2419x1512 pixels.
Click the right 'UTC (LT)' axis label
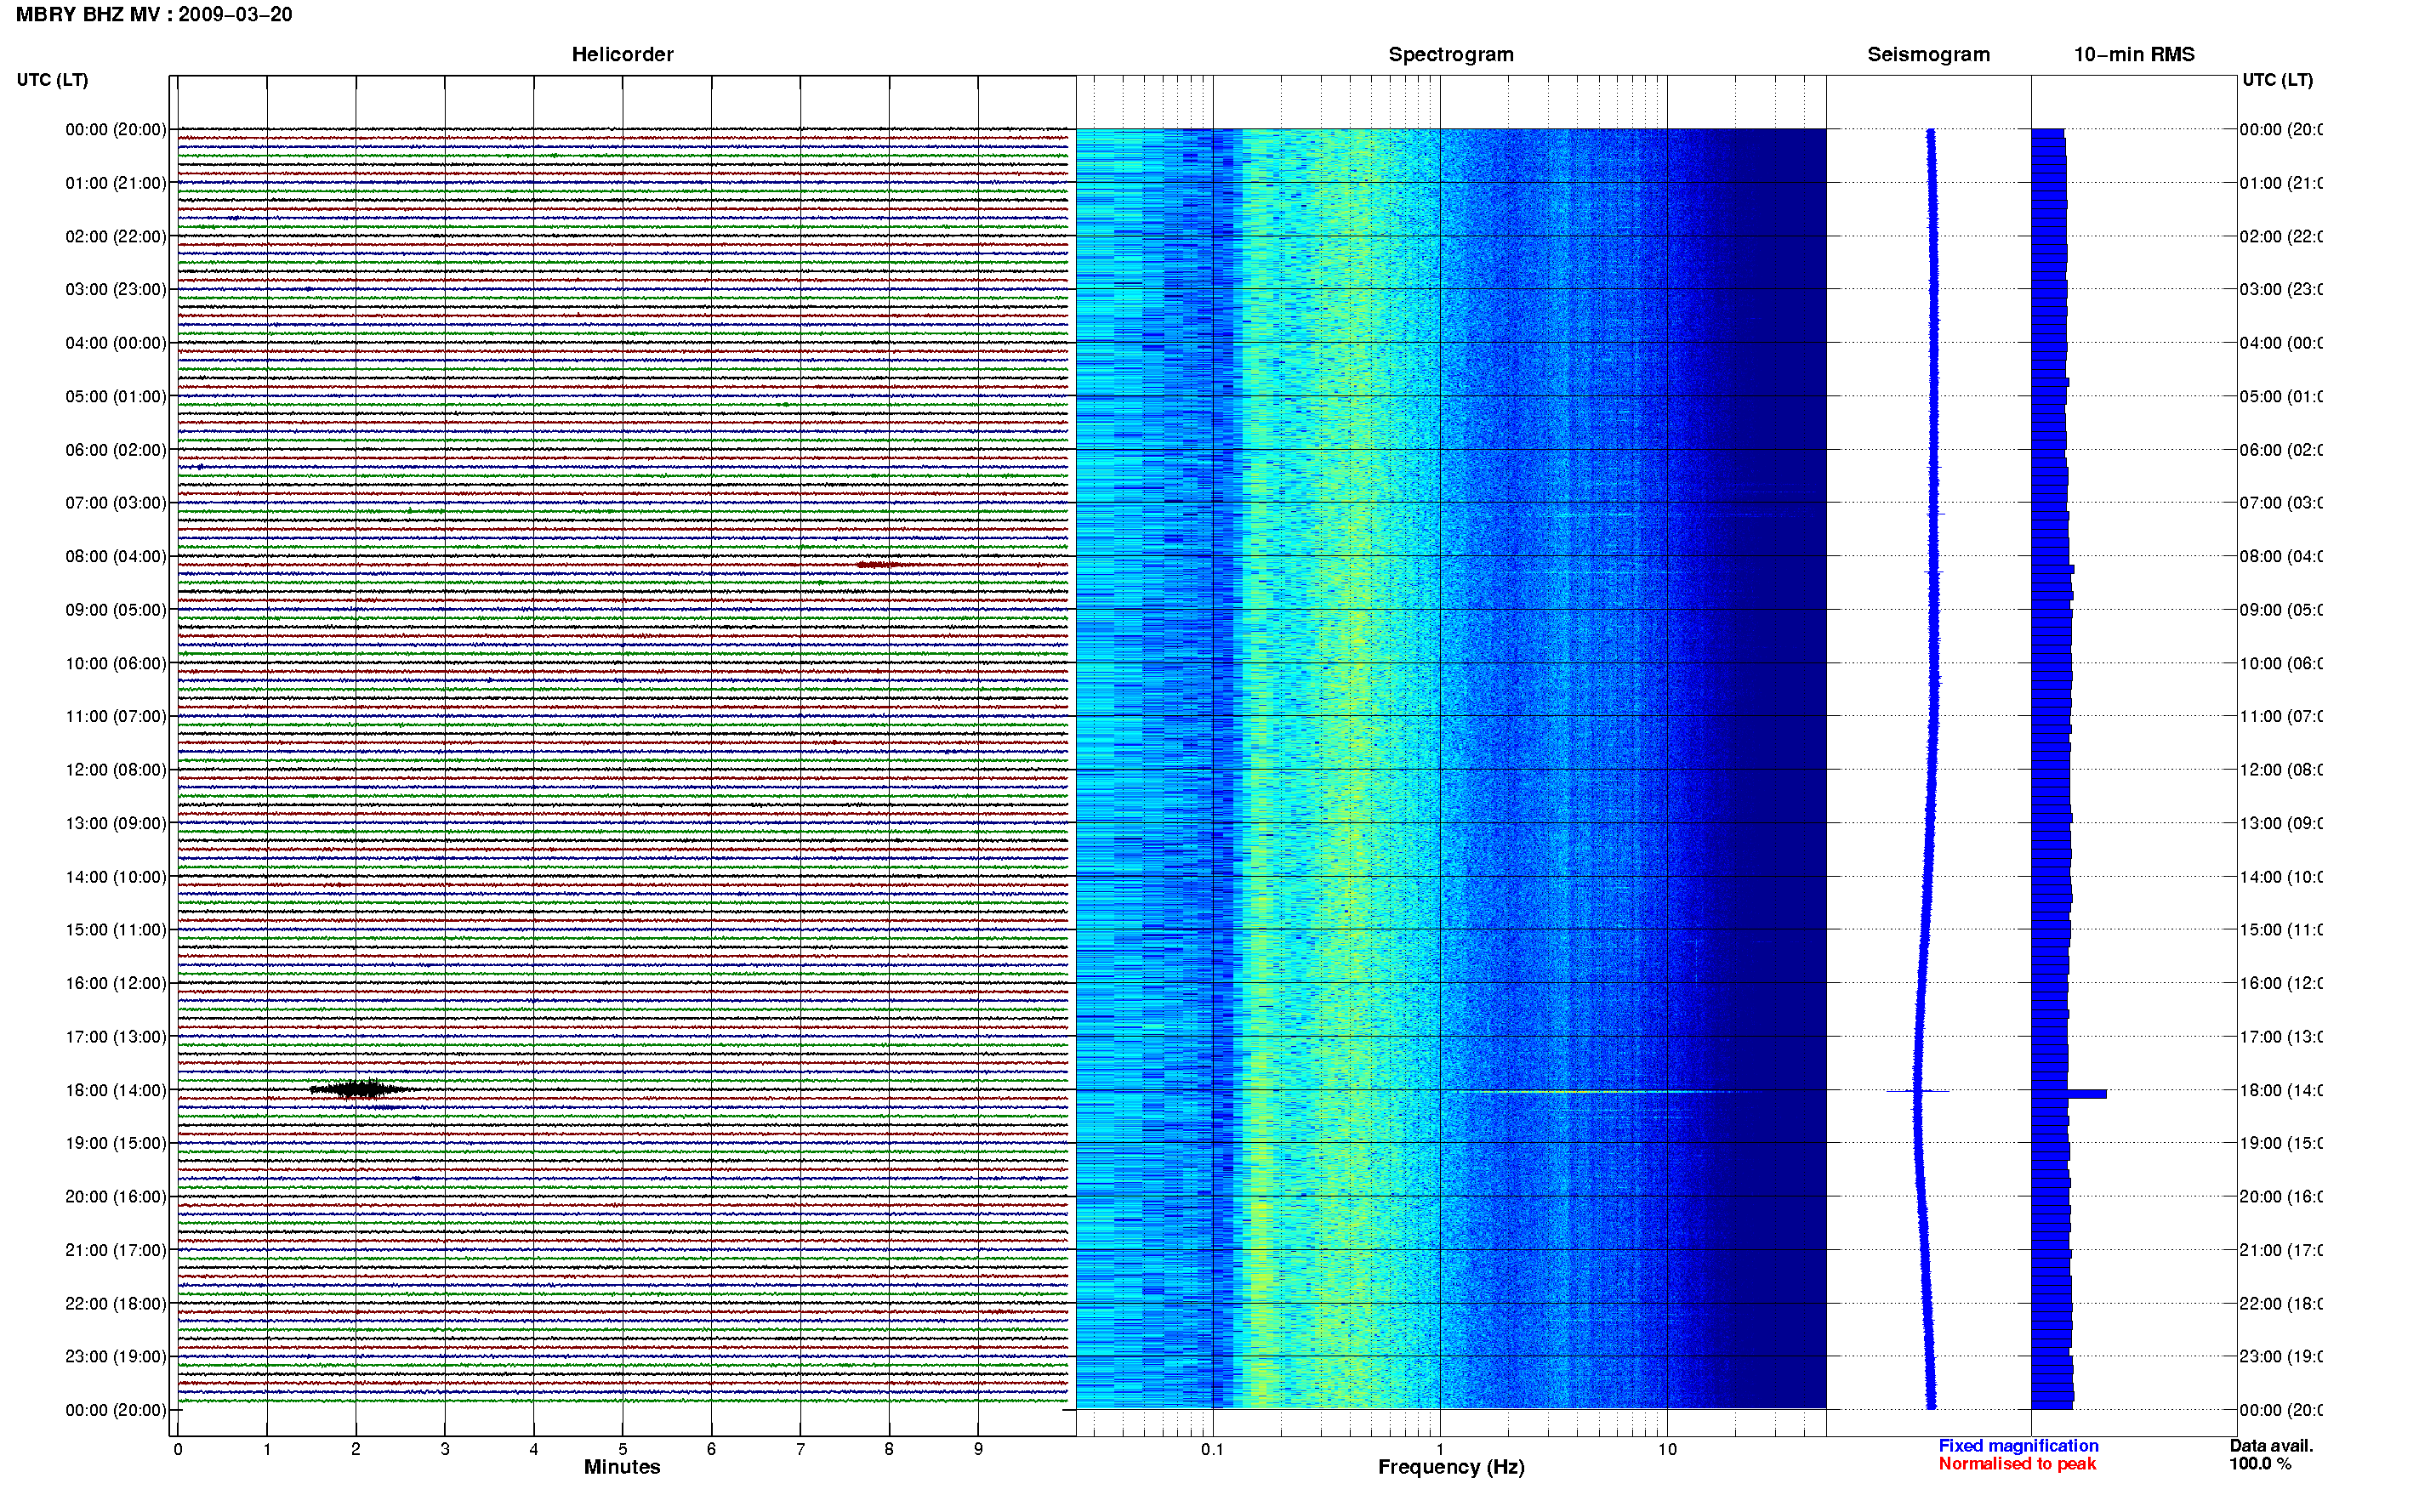[2277, 80]
